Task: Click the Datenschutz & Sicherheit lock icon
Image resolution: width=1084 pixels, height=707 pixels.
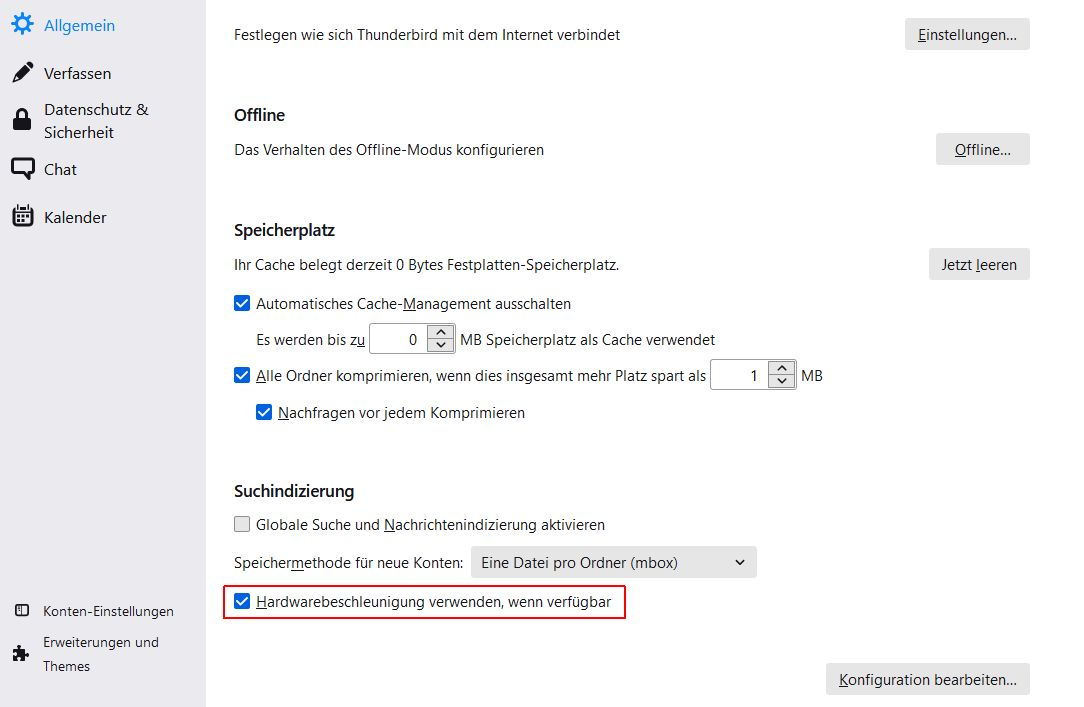Action: [x=22, y=121]
